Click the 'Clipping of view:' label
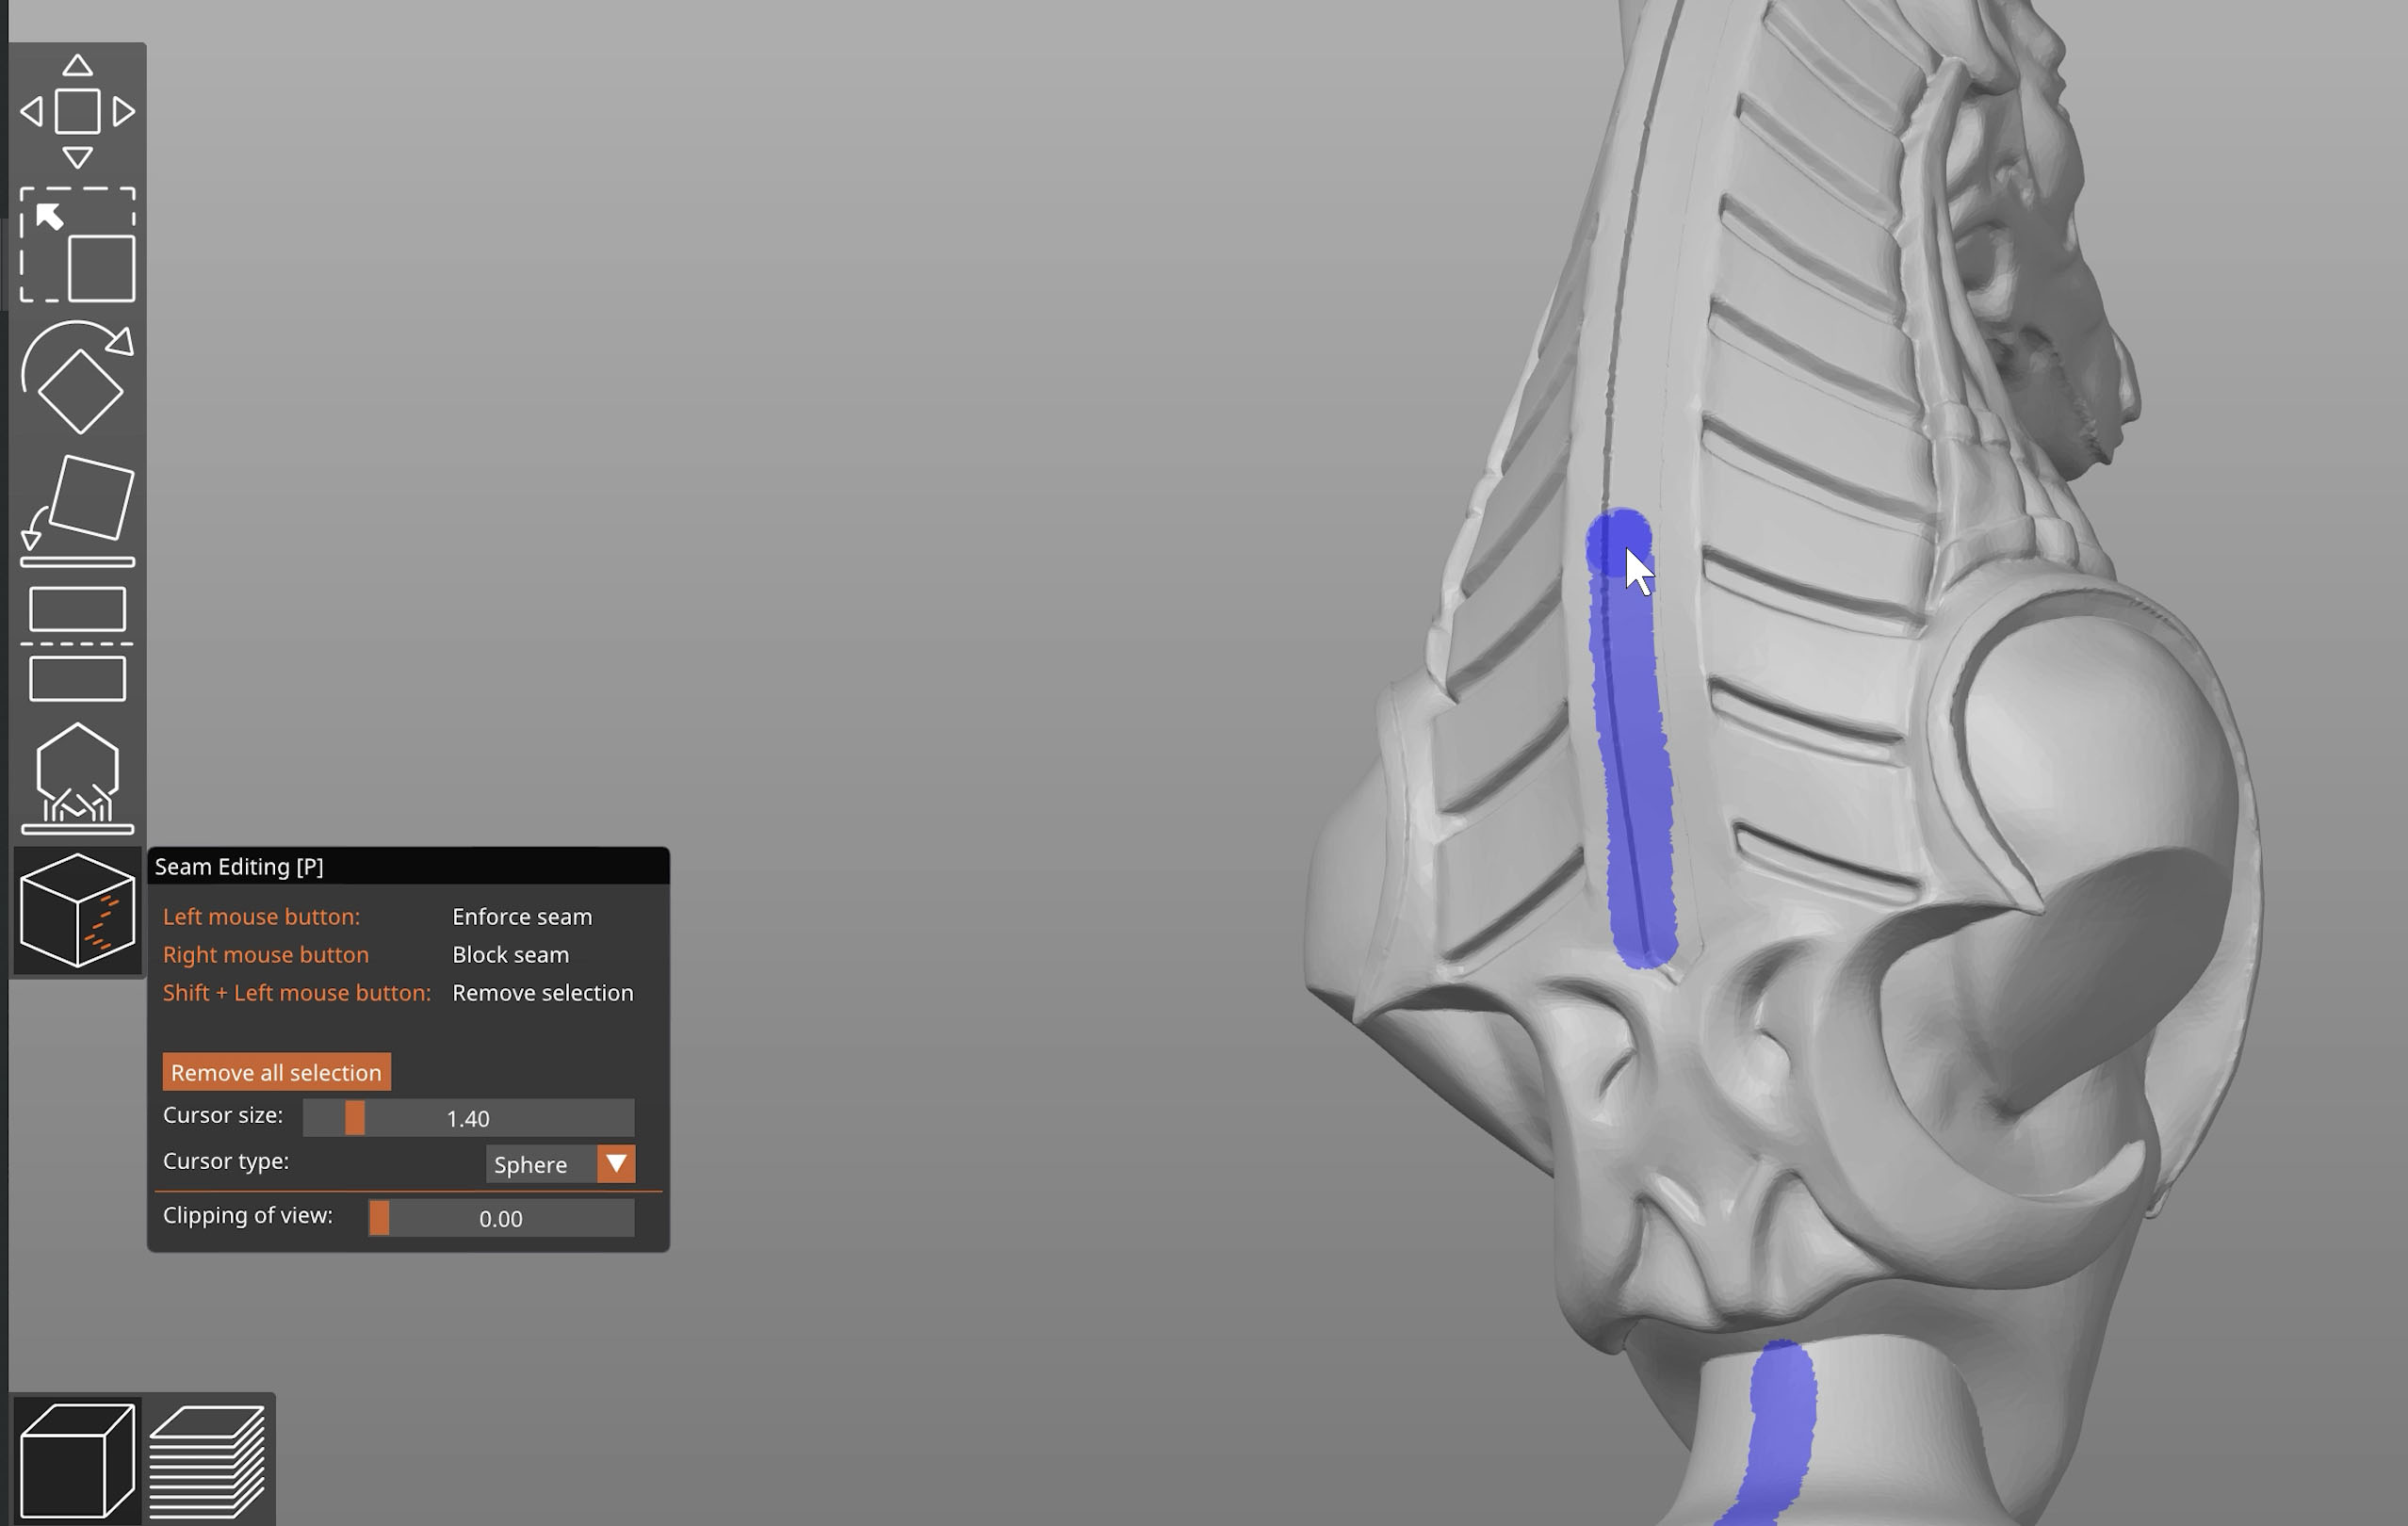The image size is (2408, 1526). point(248,1215)
